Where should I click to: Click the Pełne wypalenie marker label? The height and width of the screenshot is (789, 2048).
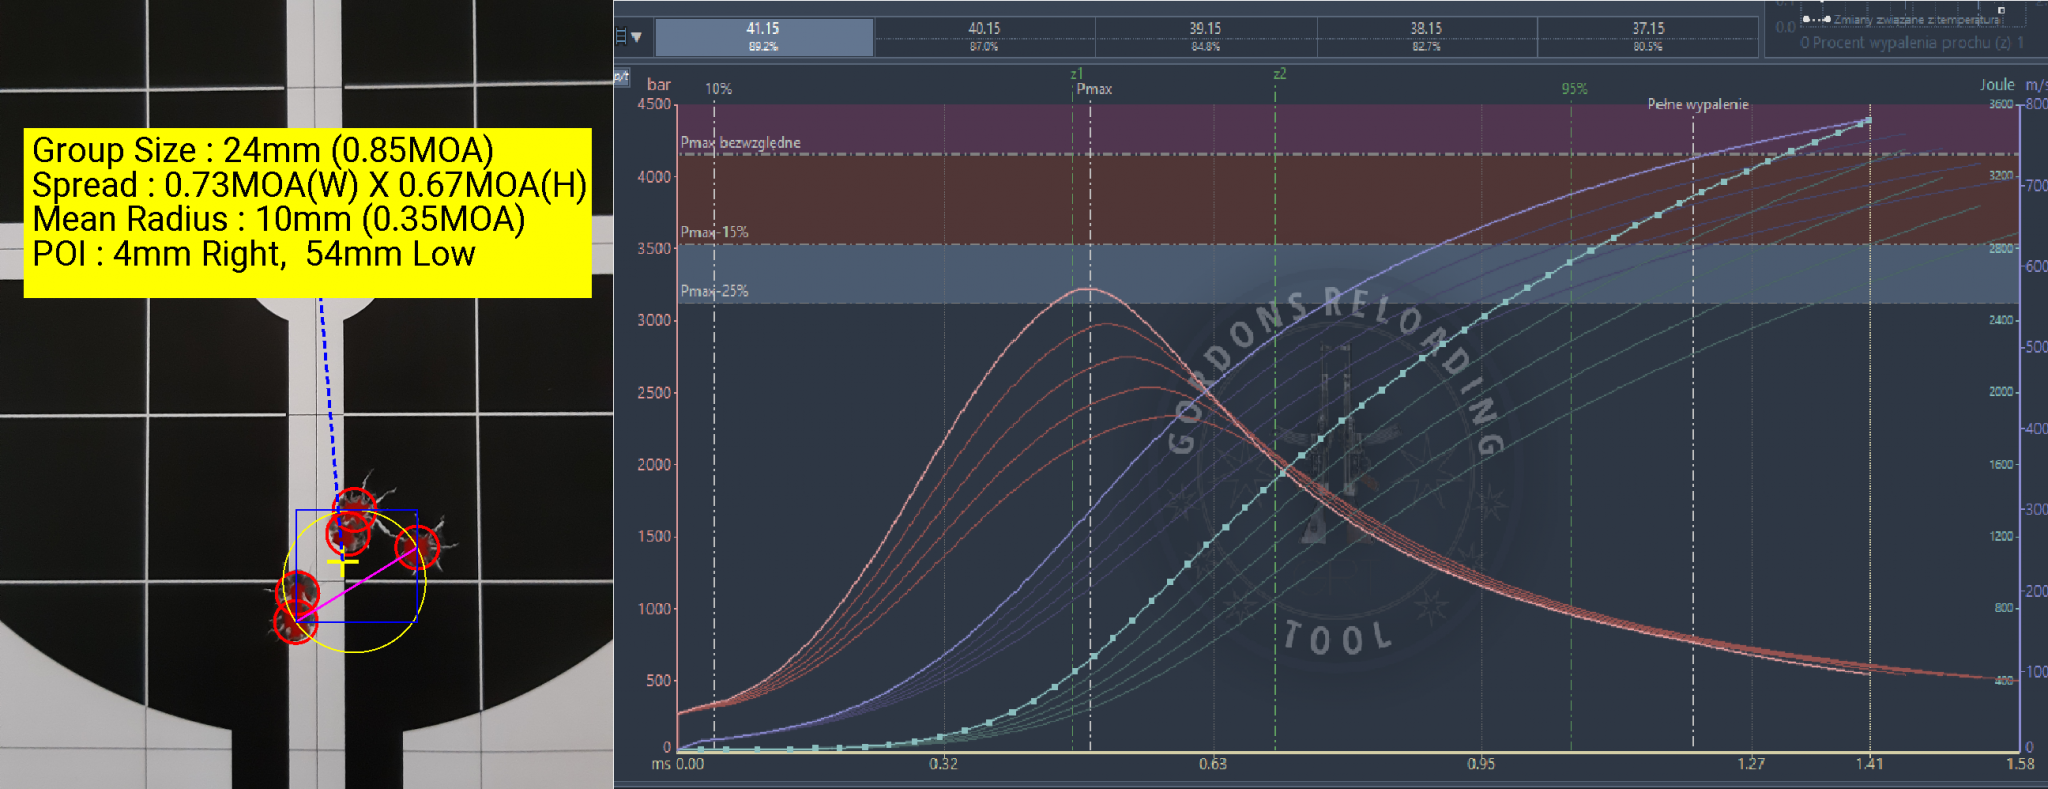pyautogui.click(x=1697, y=104)
